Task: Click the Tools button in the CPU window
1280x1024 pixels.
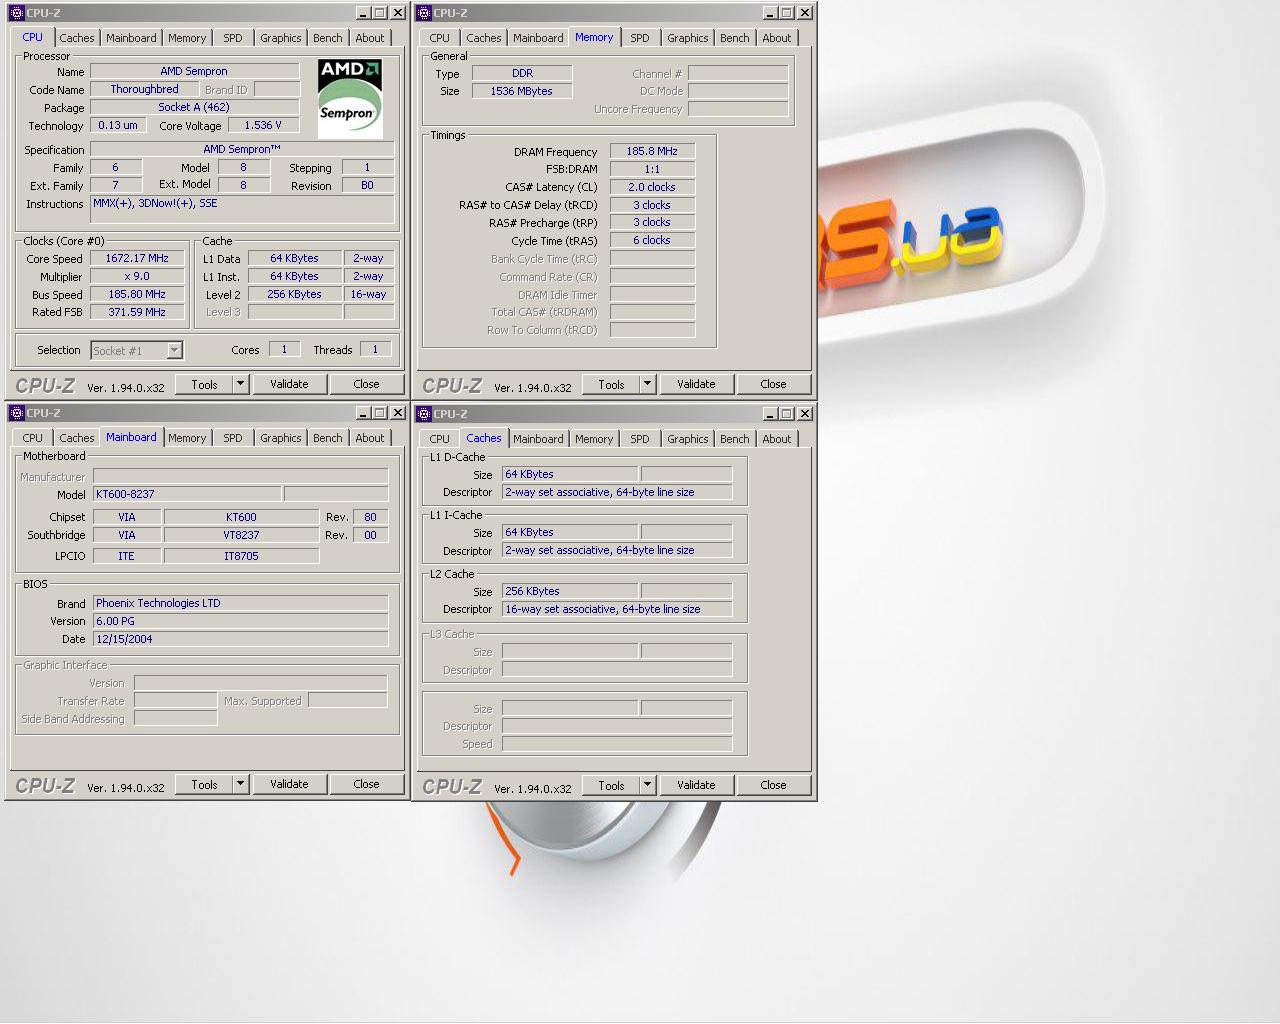Action: (x=204, y=384)
